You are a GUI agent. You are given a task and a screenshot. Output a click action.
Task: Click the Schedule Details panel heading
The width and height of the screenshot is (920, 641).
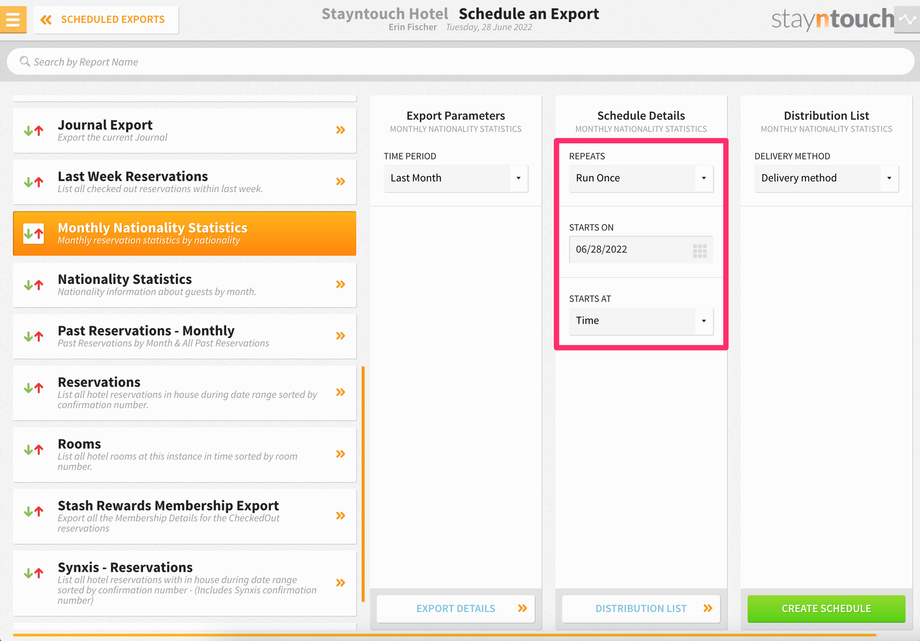pos(641,116)
